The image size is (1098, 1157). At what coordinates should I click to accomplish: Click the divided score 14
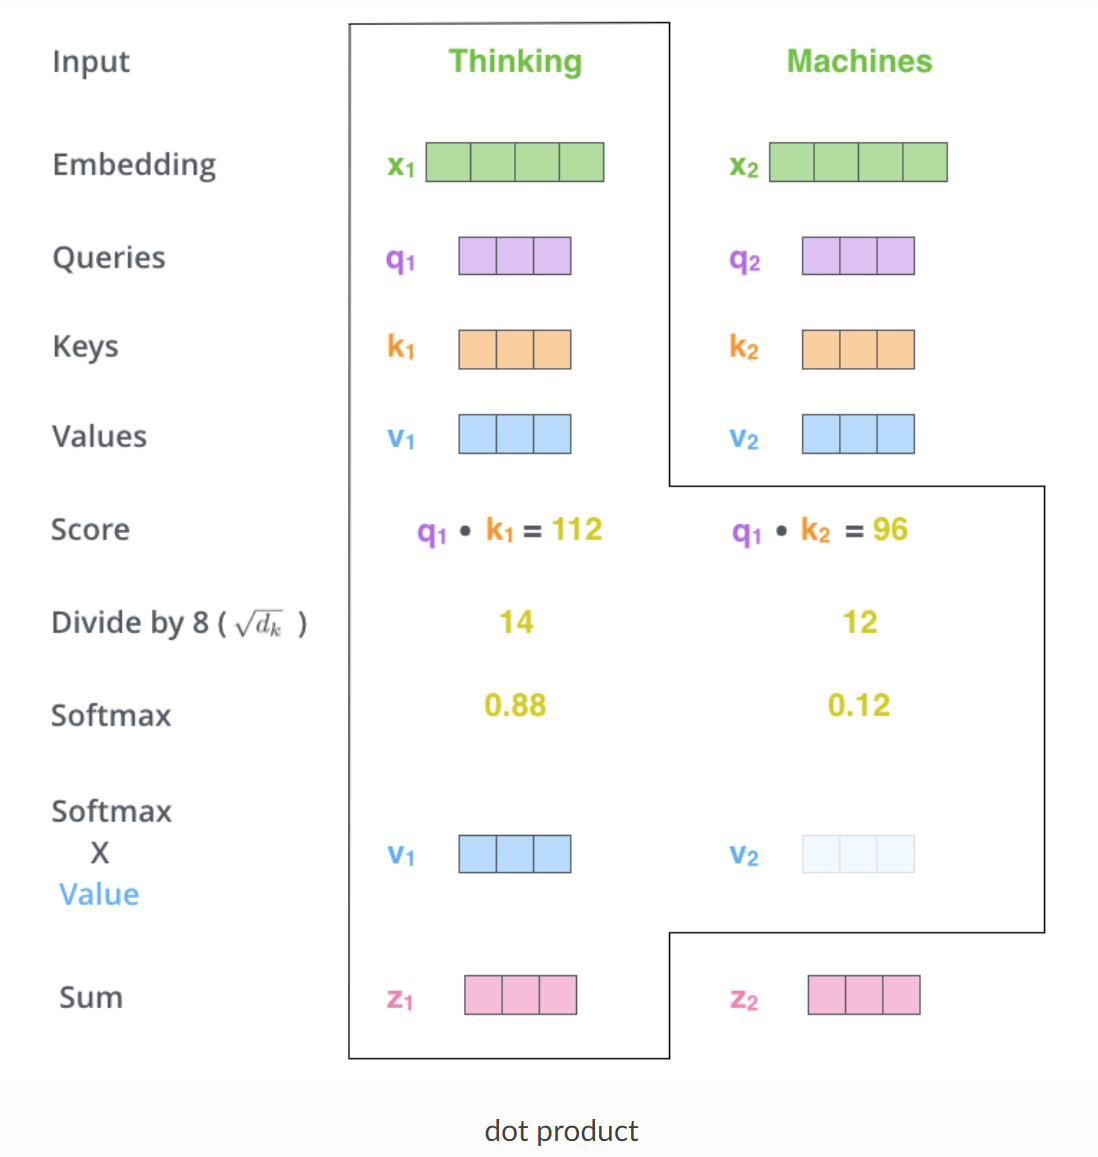click(516, 622)
